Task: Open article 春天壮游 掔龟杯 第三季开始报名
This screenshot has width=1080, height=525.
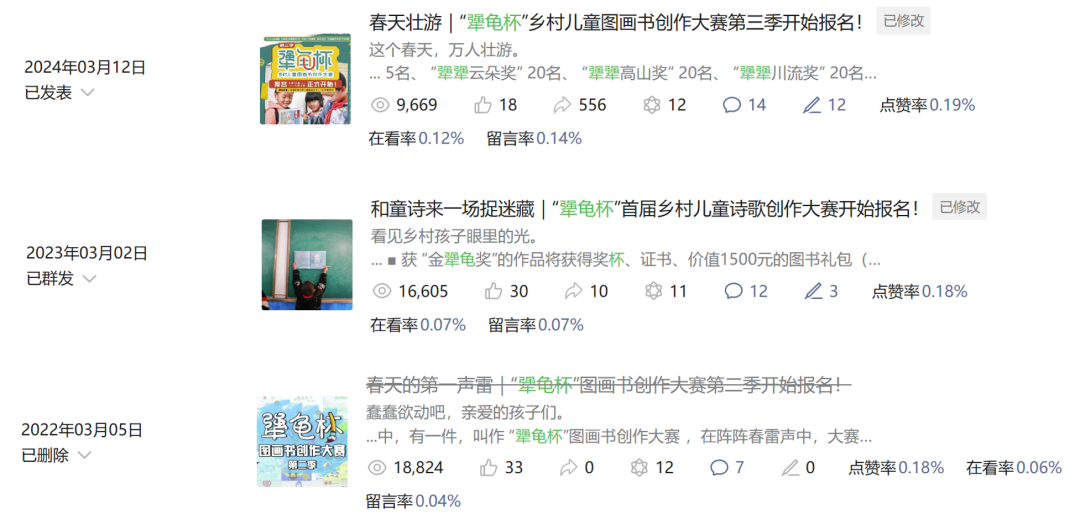Action: pos(616,21)
